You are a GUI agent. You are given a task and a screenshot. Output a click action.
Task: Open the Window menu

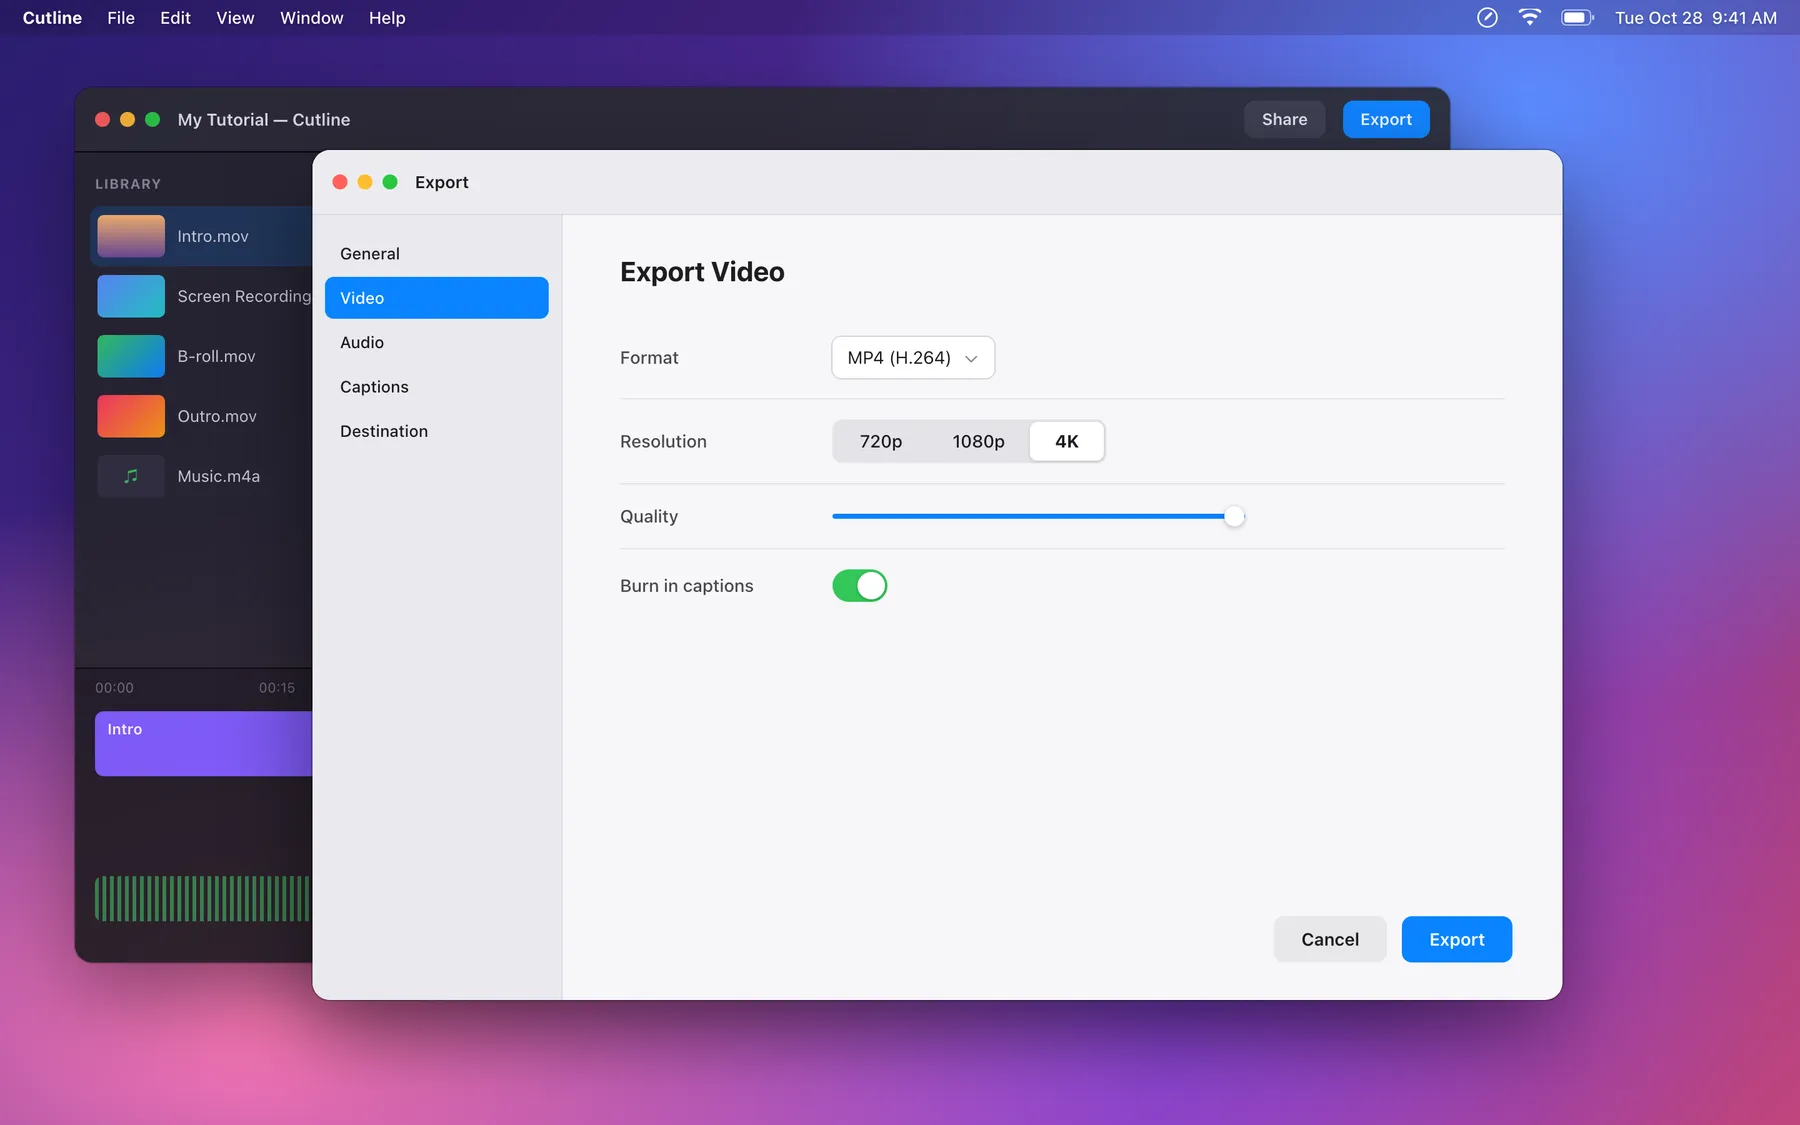point(311,18)
